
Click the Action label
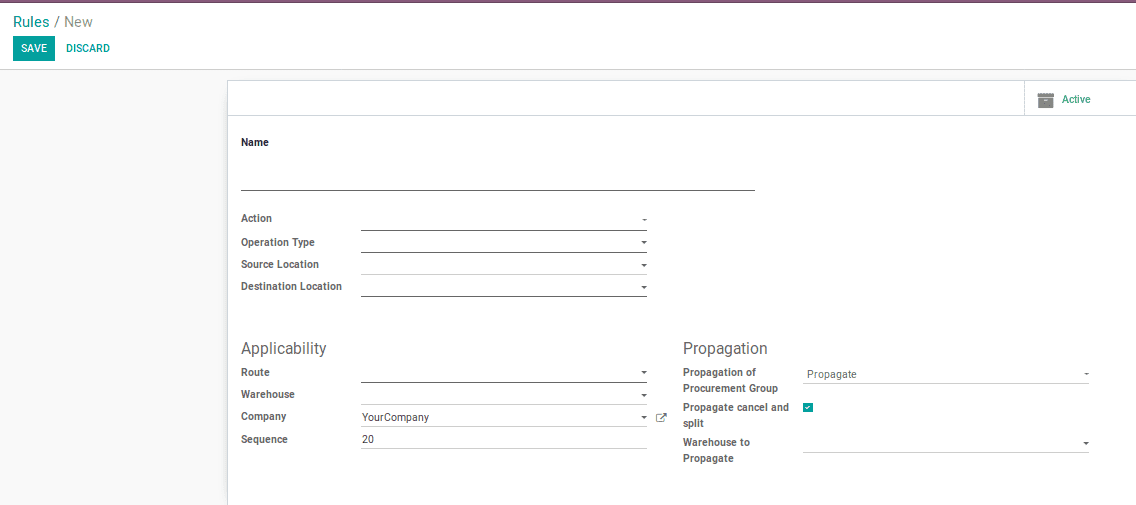click(x=256, y=218)
